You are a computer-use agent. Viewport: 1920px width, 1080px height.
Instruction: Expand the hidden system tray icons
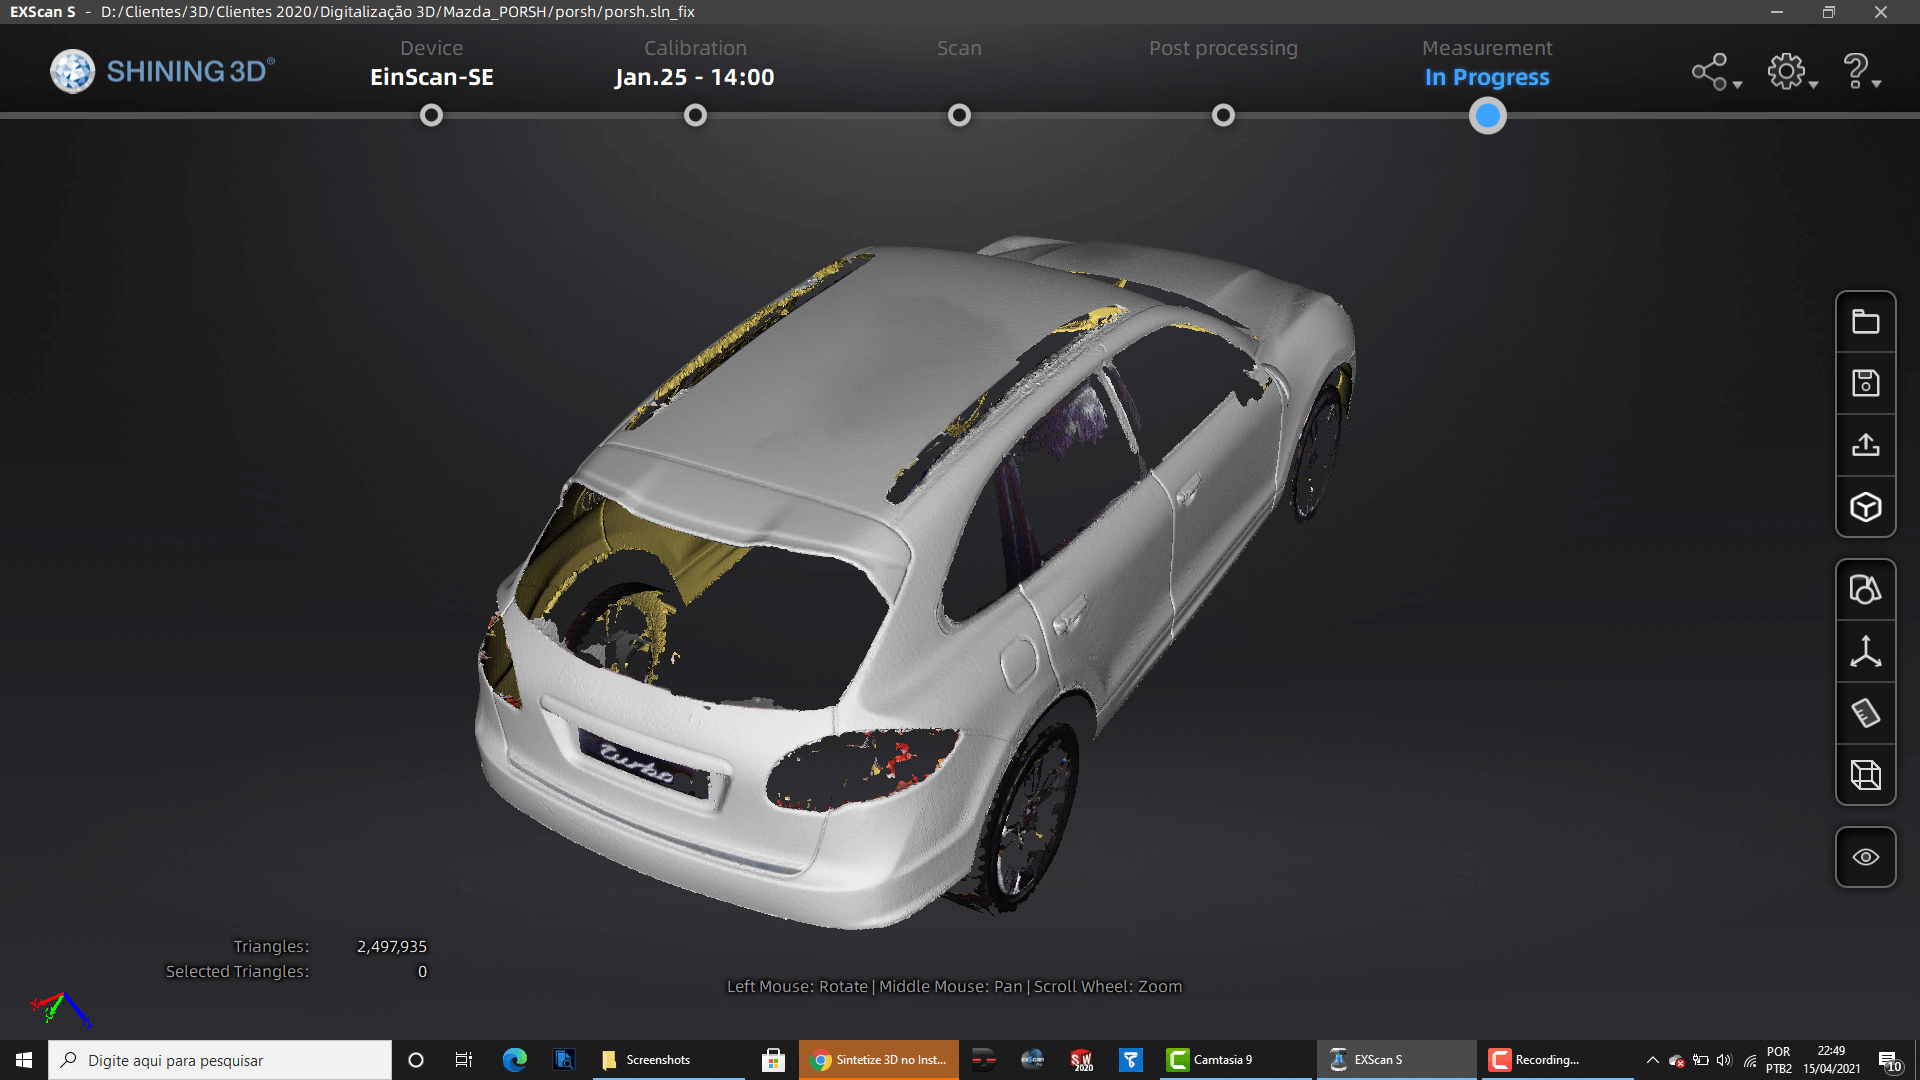(x=1653, y=1060)
